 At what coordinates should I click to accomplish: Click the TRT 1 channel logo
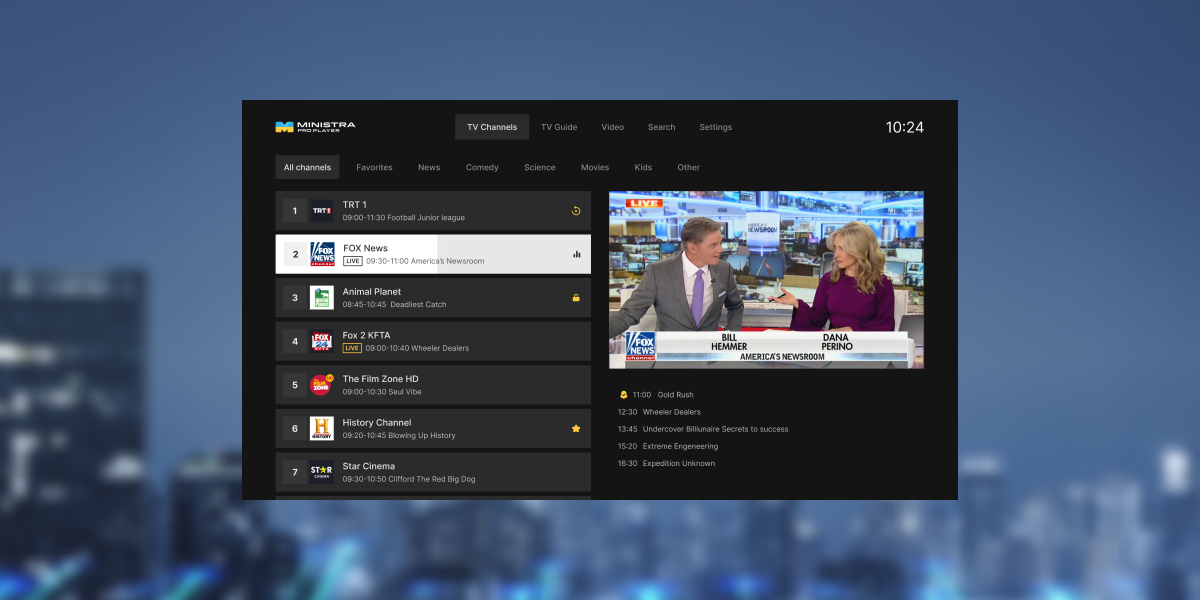[x=321, y=211]
